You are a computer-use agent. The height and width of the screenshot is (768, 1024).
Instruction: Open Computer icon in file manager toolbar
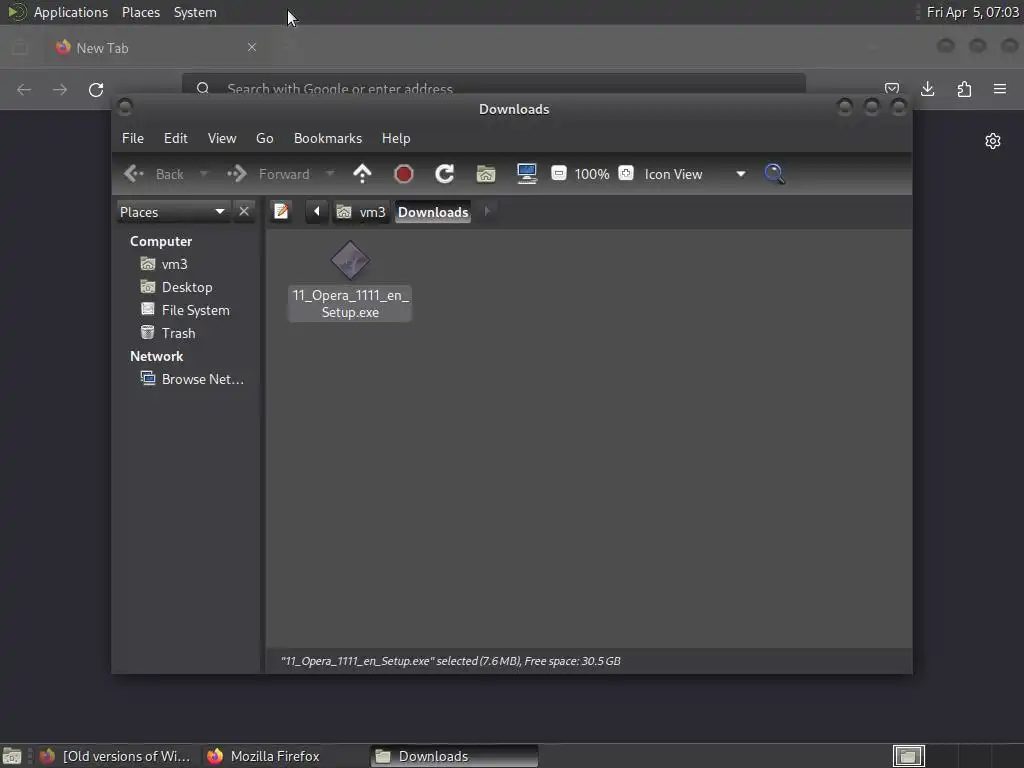(526, 174)
